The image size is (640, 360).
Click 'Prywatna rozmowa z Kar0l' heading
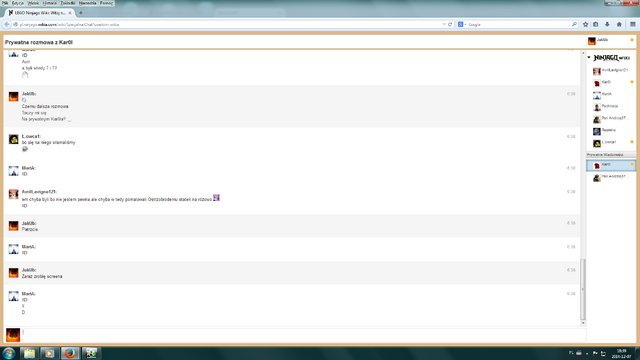click(x=39, y=42)
